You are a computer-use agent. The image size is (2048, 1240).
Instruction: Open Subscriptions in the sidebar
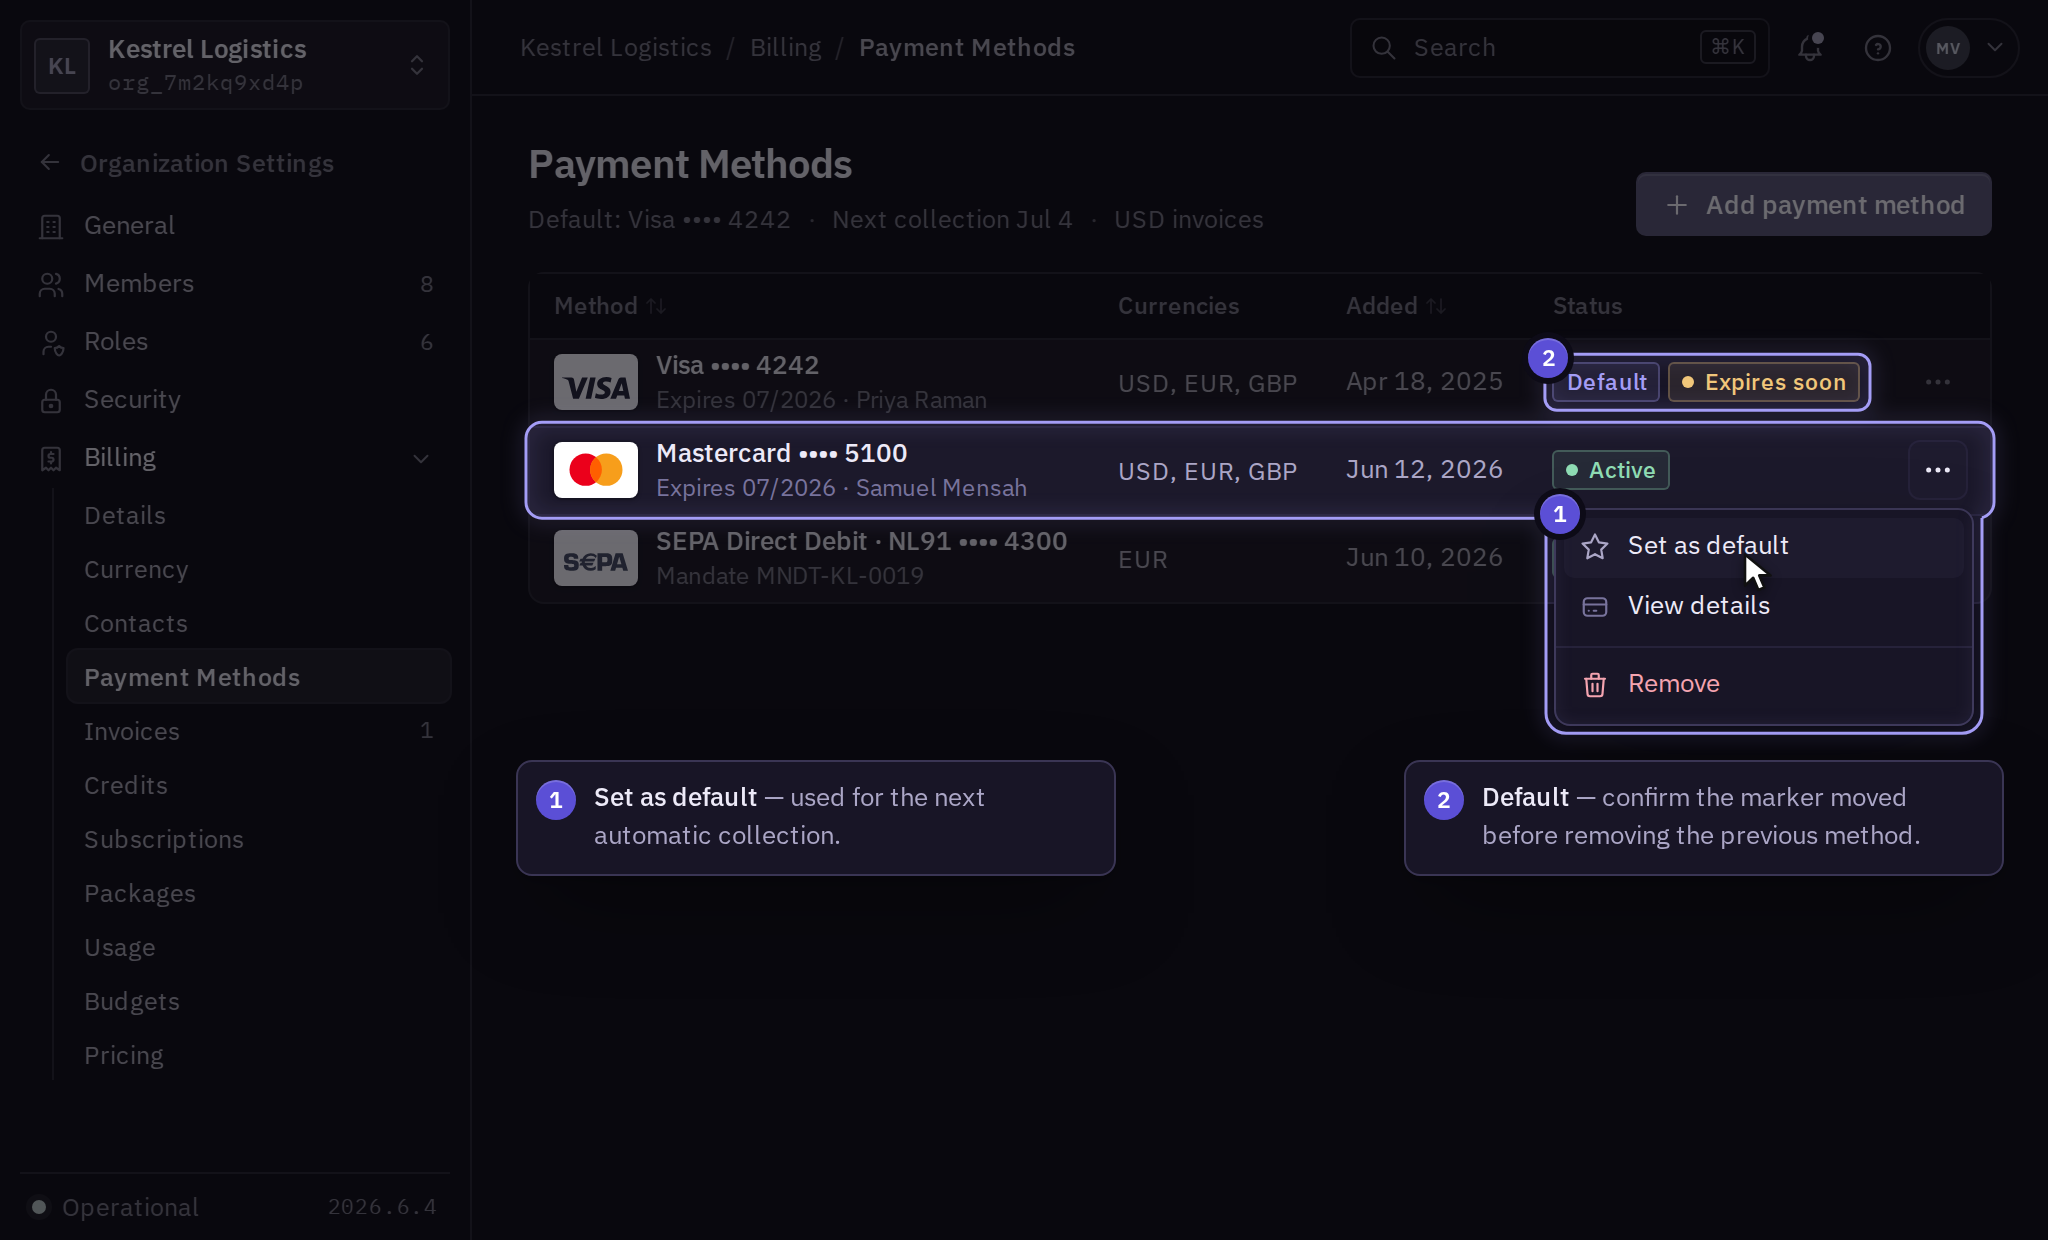258,840
